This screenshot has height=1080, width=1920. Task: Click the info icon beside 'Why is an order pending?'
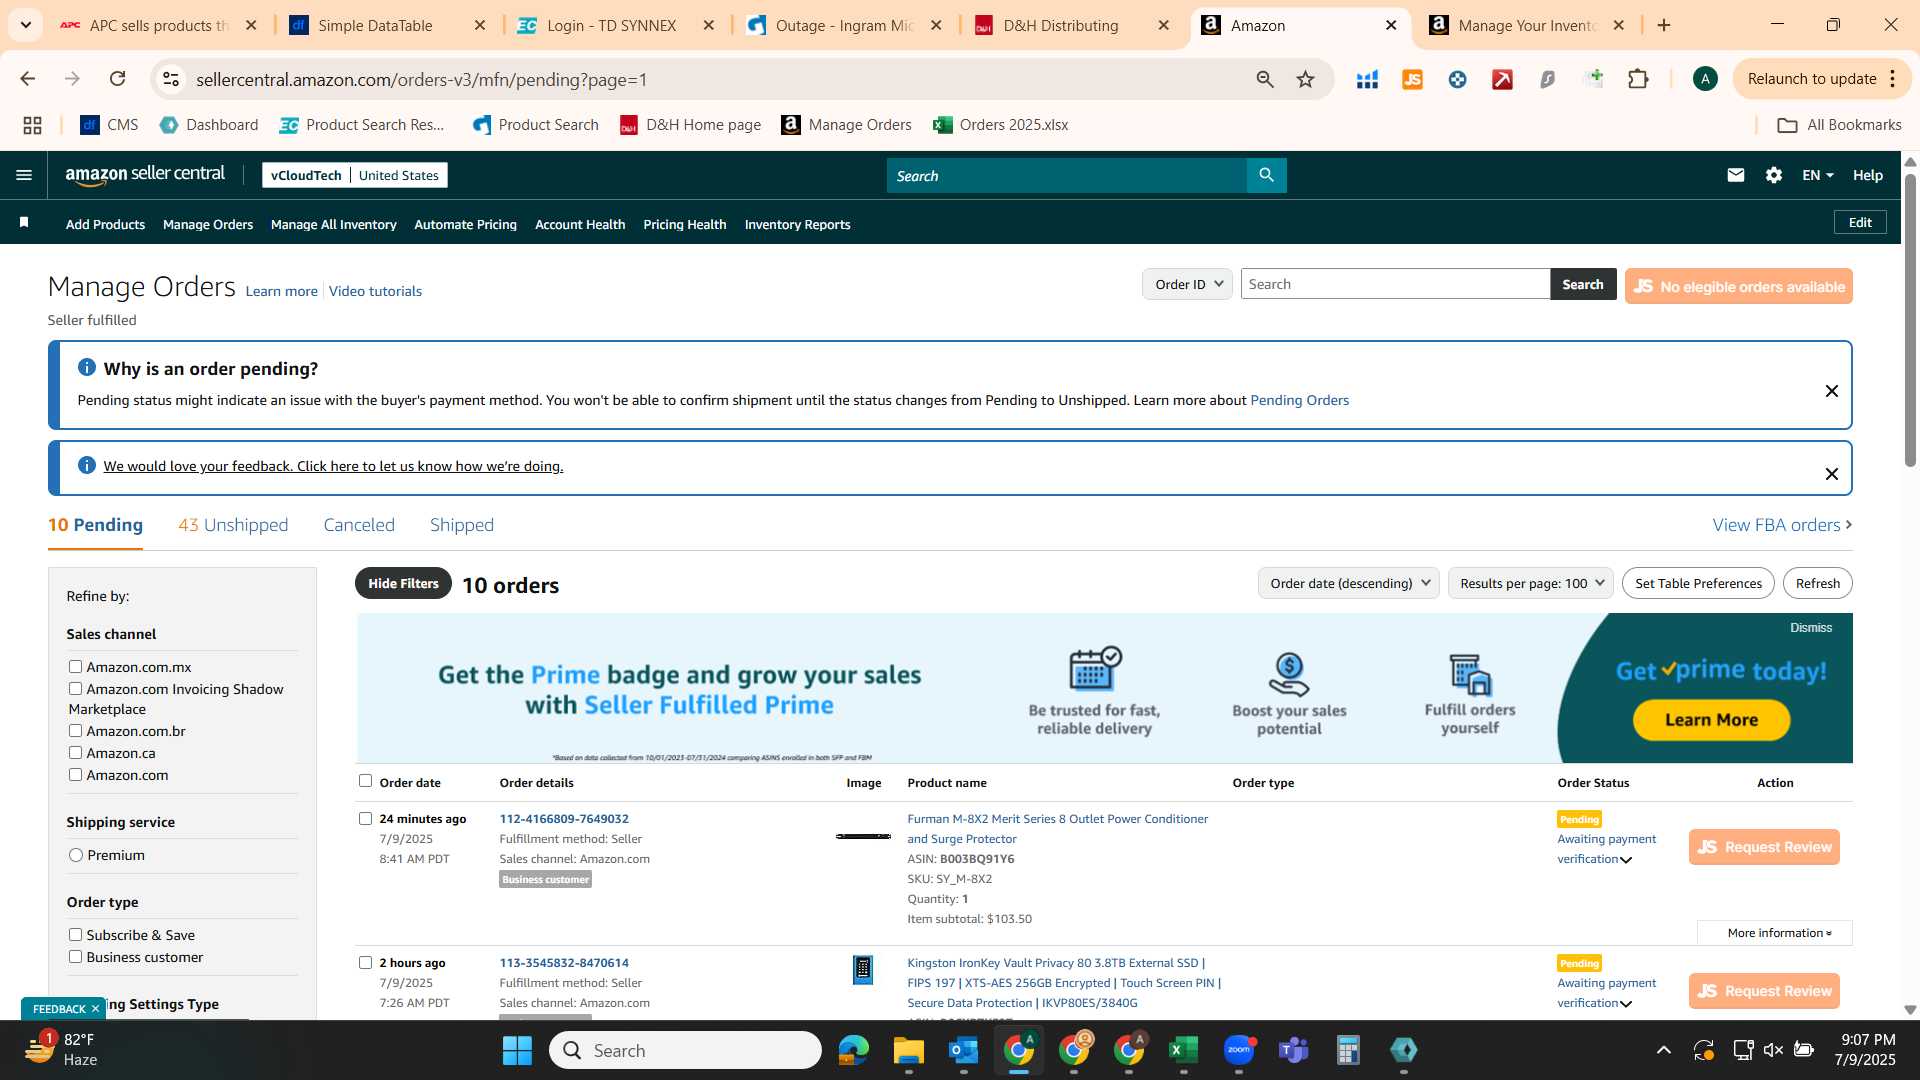(x=87, y=368)
